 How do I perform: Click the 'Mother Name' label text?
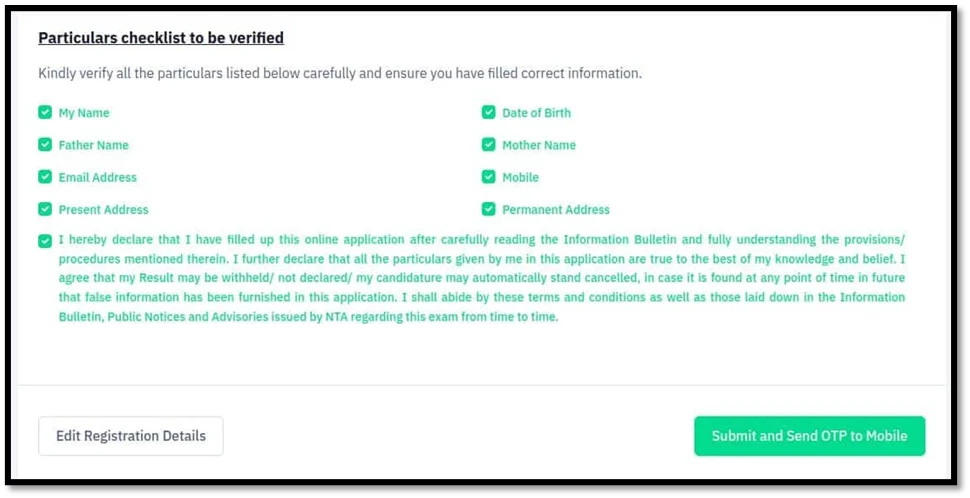pyautogui.click(x=539, y=145)
